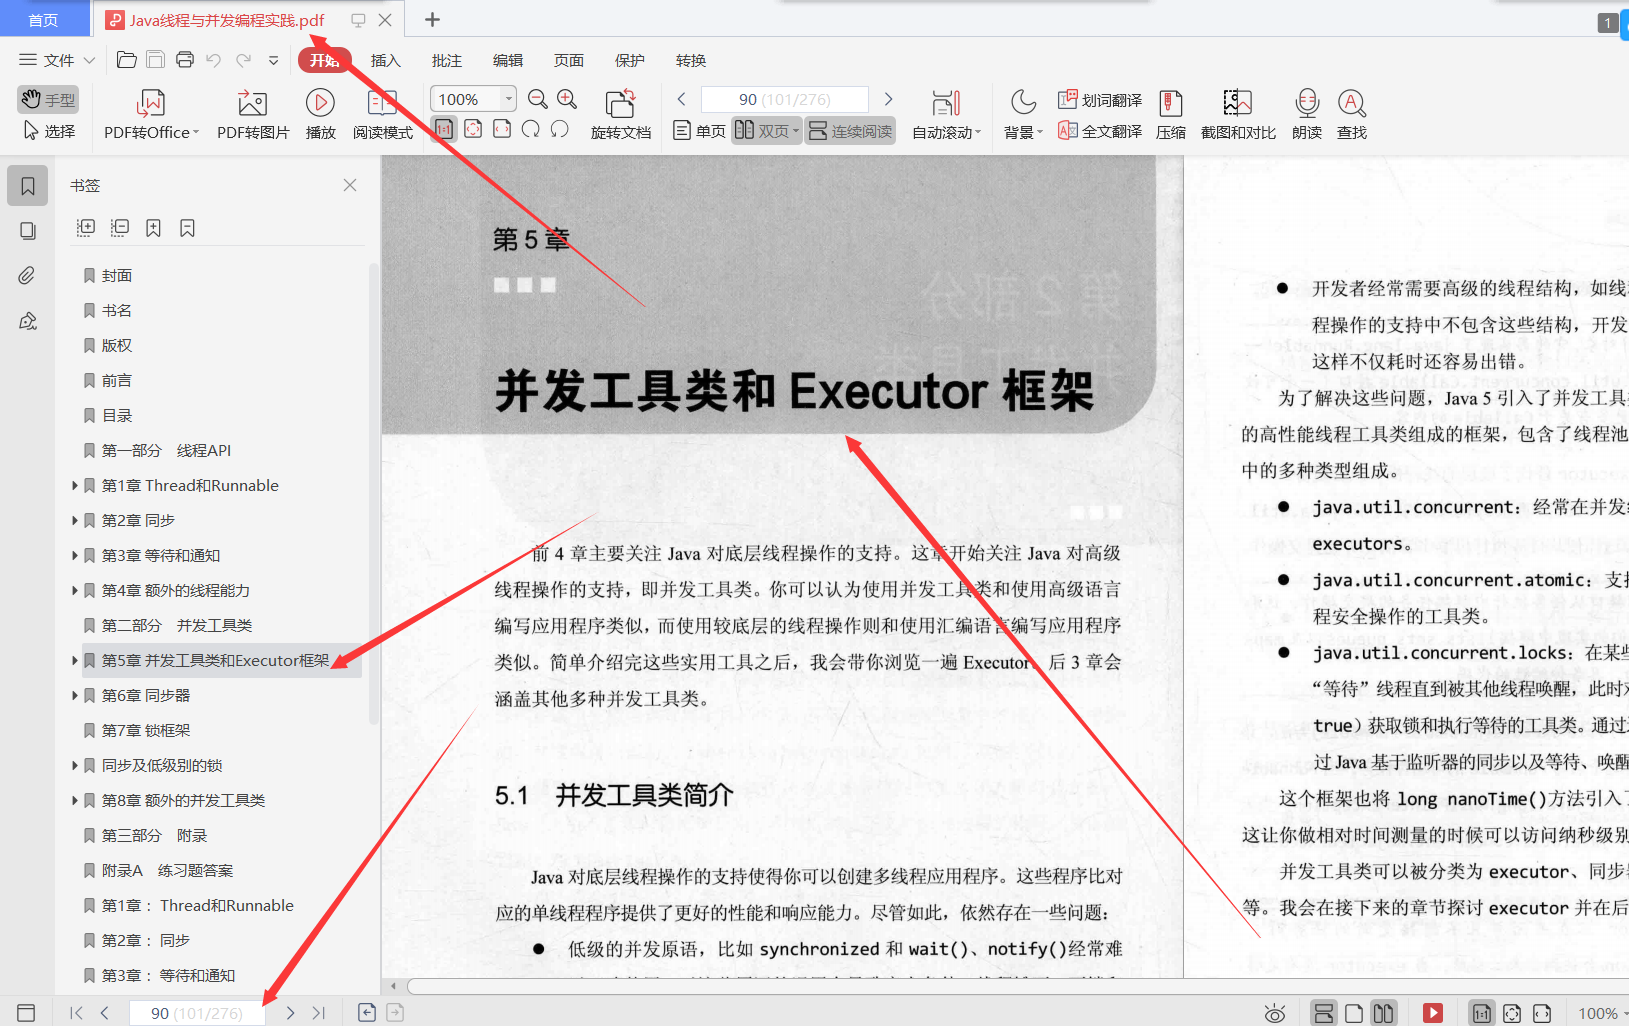Start slideshow playback
Image resolution: width=1629 pixels, height=1026 pixels.
click(x=320, y=115)
